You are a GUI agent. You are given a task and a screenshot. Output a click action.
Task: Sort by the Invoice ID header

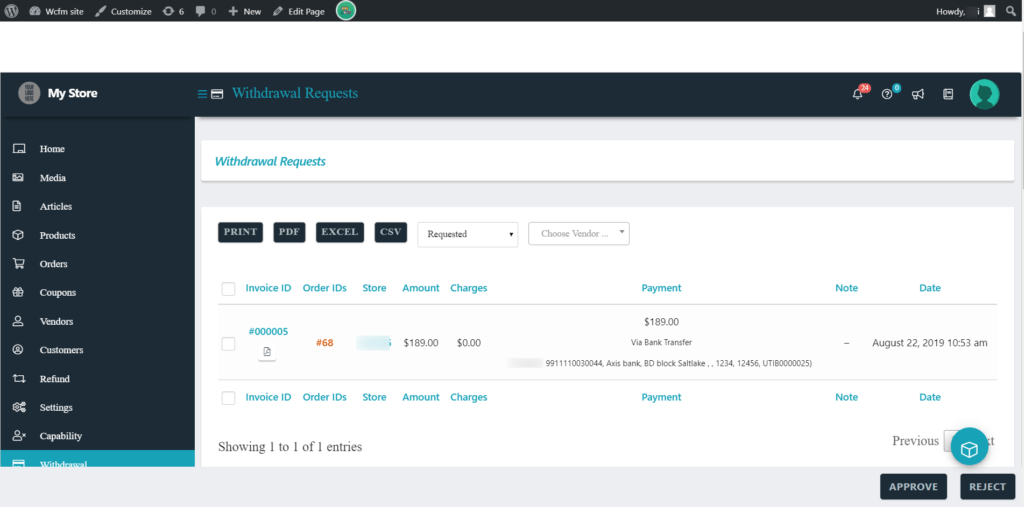point(268,288)
